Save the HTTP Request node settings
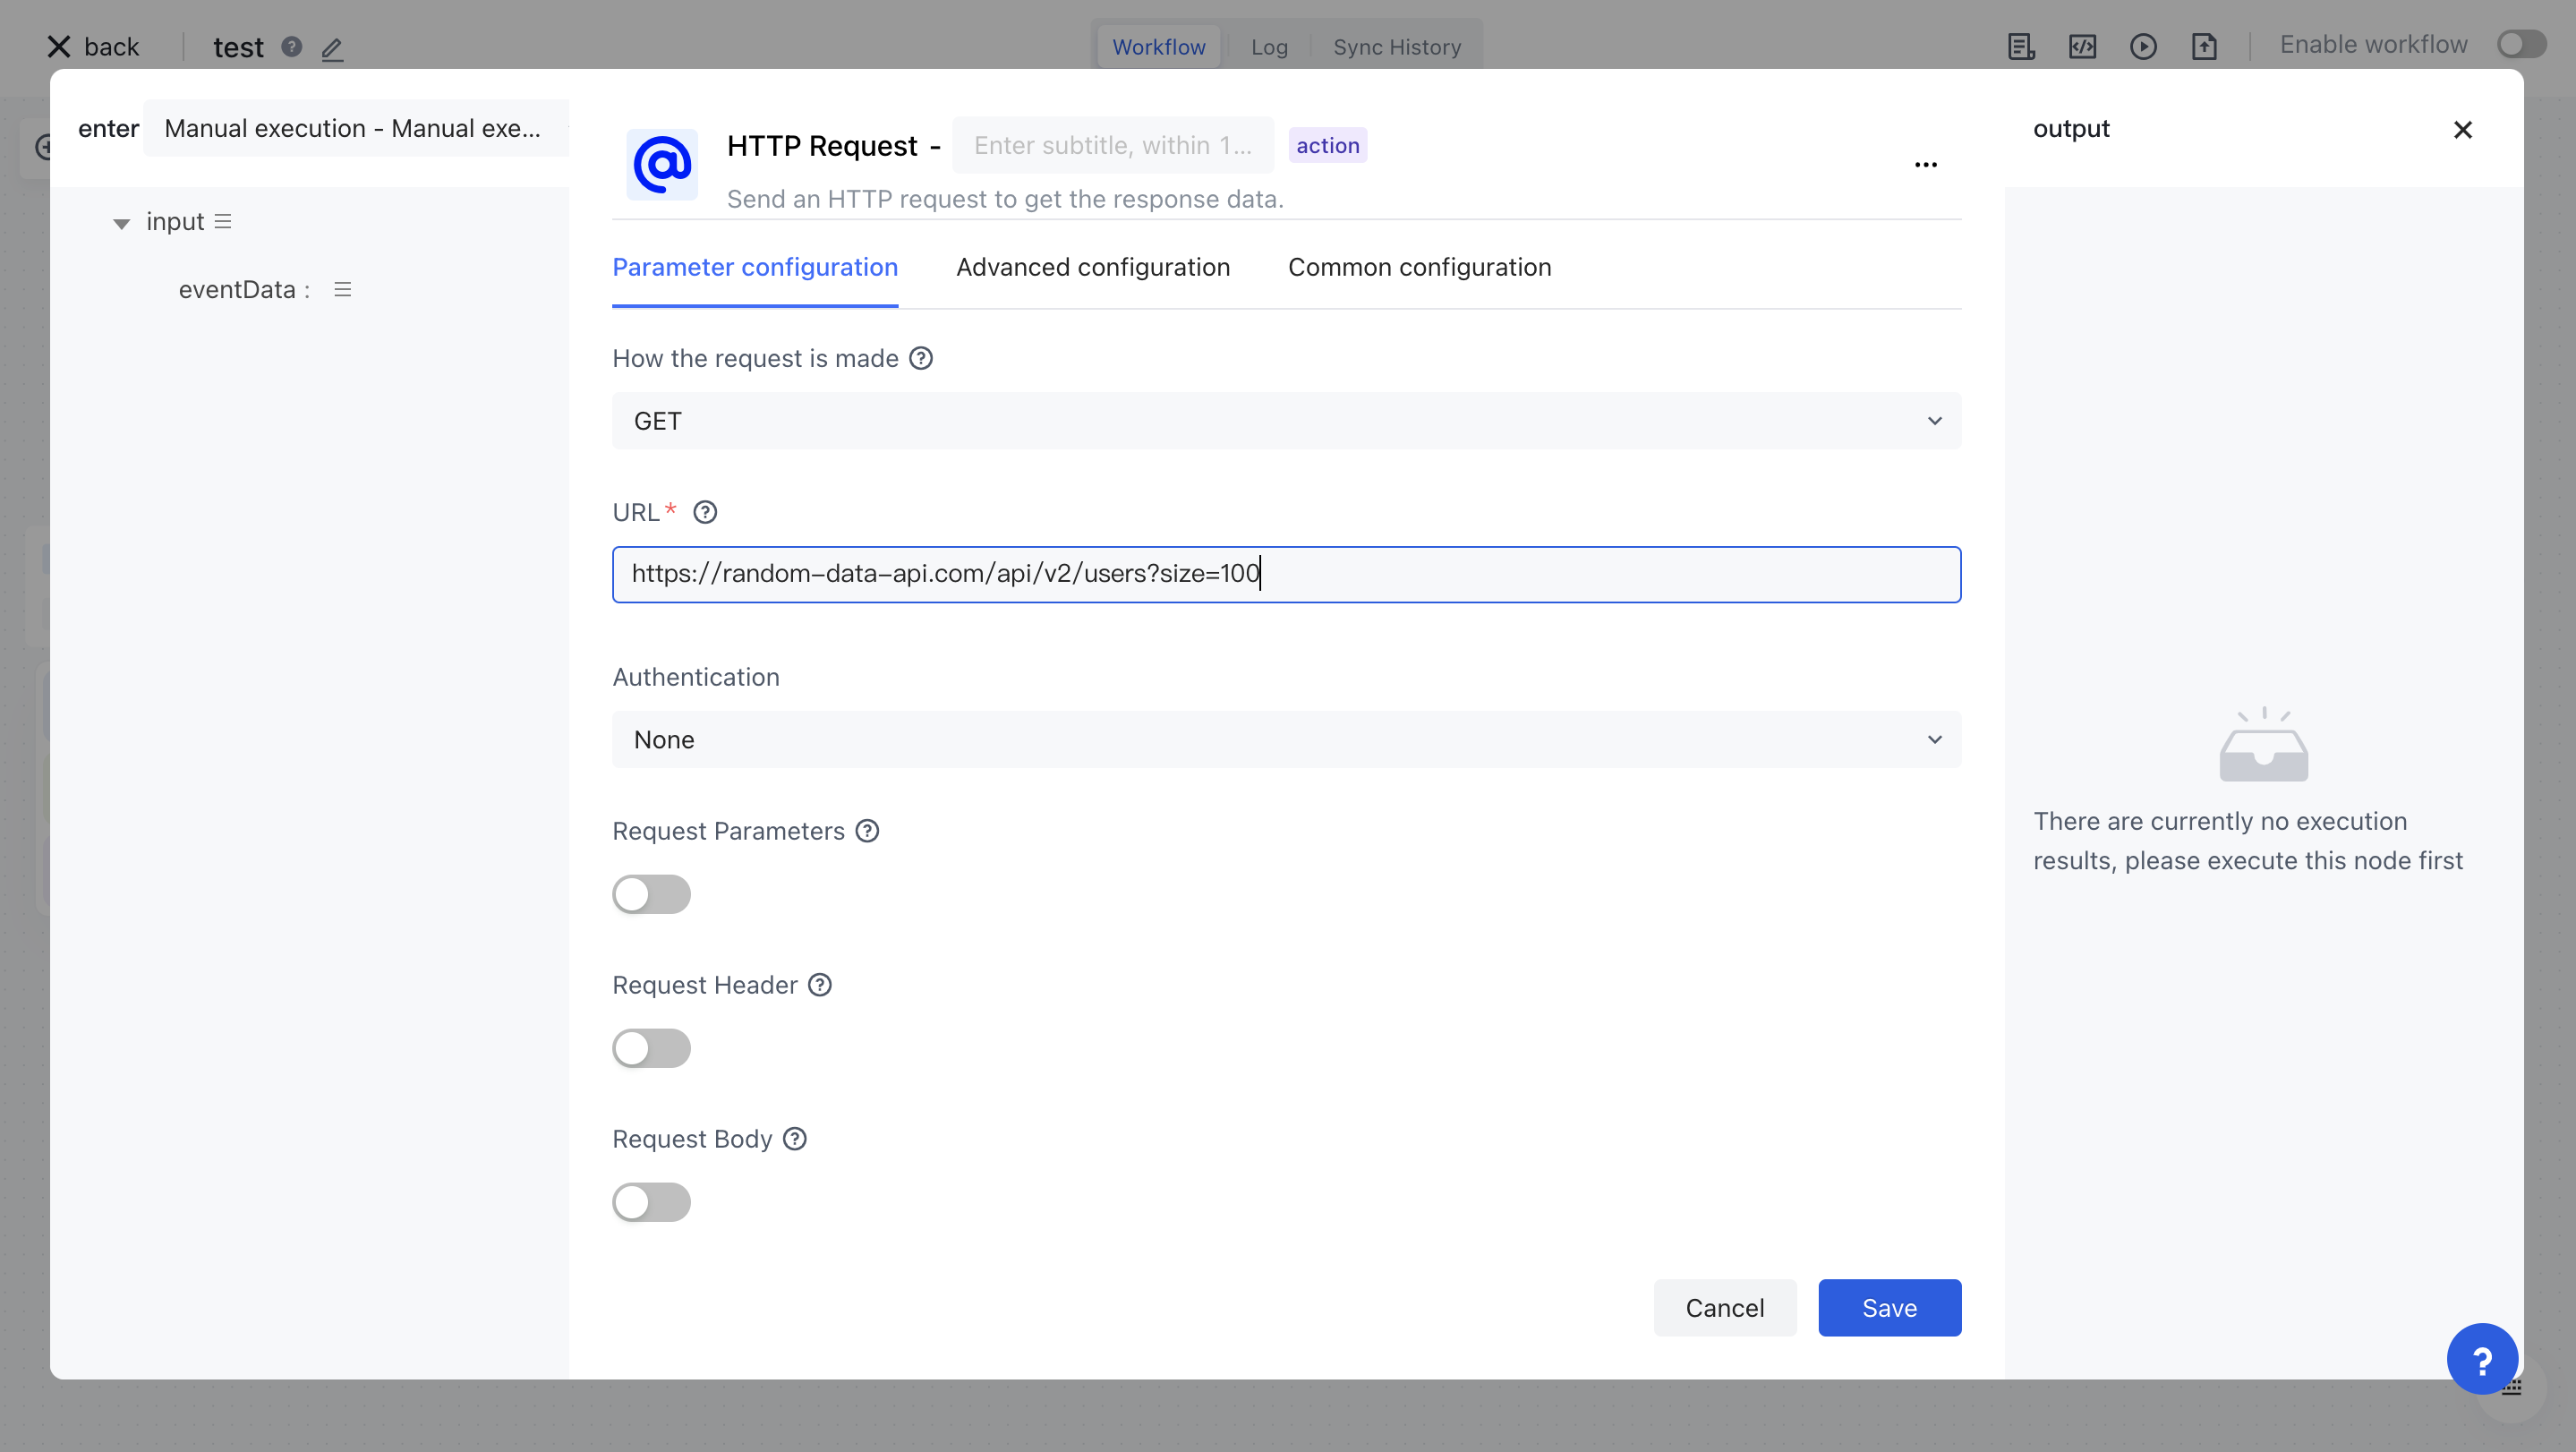2576x1452 pixels. coord(1888,1307)
